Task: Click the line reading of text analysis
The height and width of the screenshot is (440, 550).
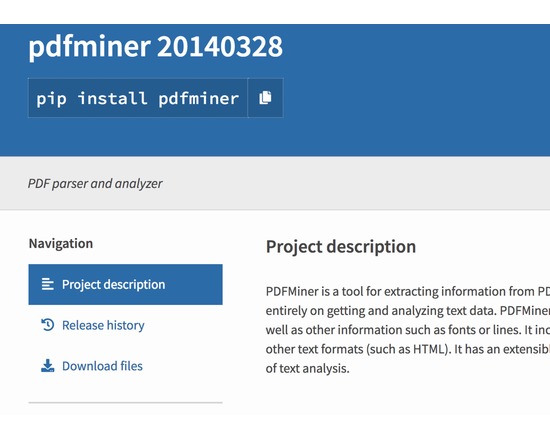Action: (x=308, y=368)
